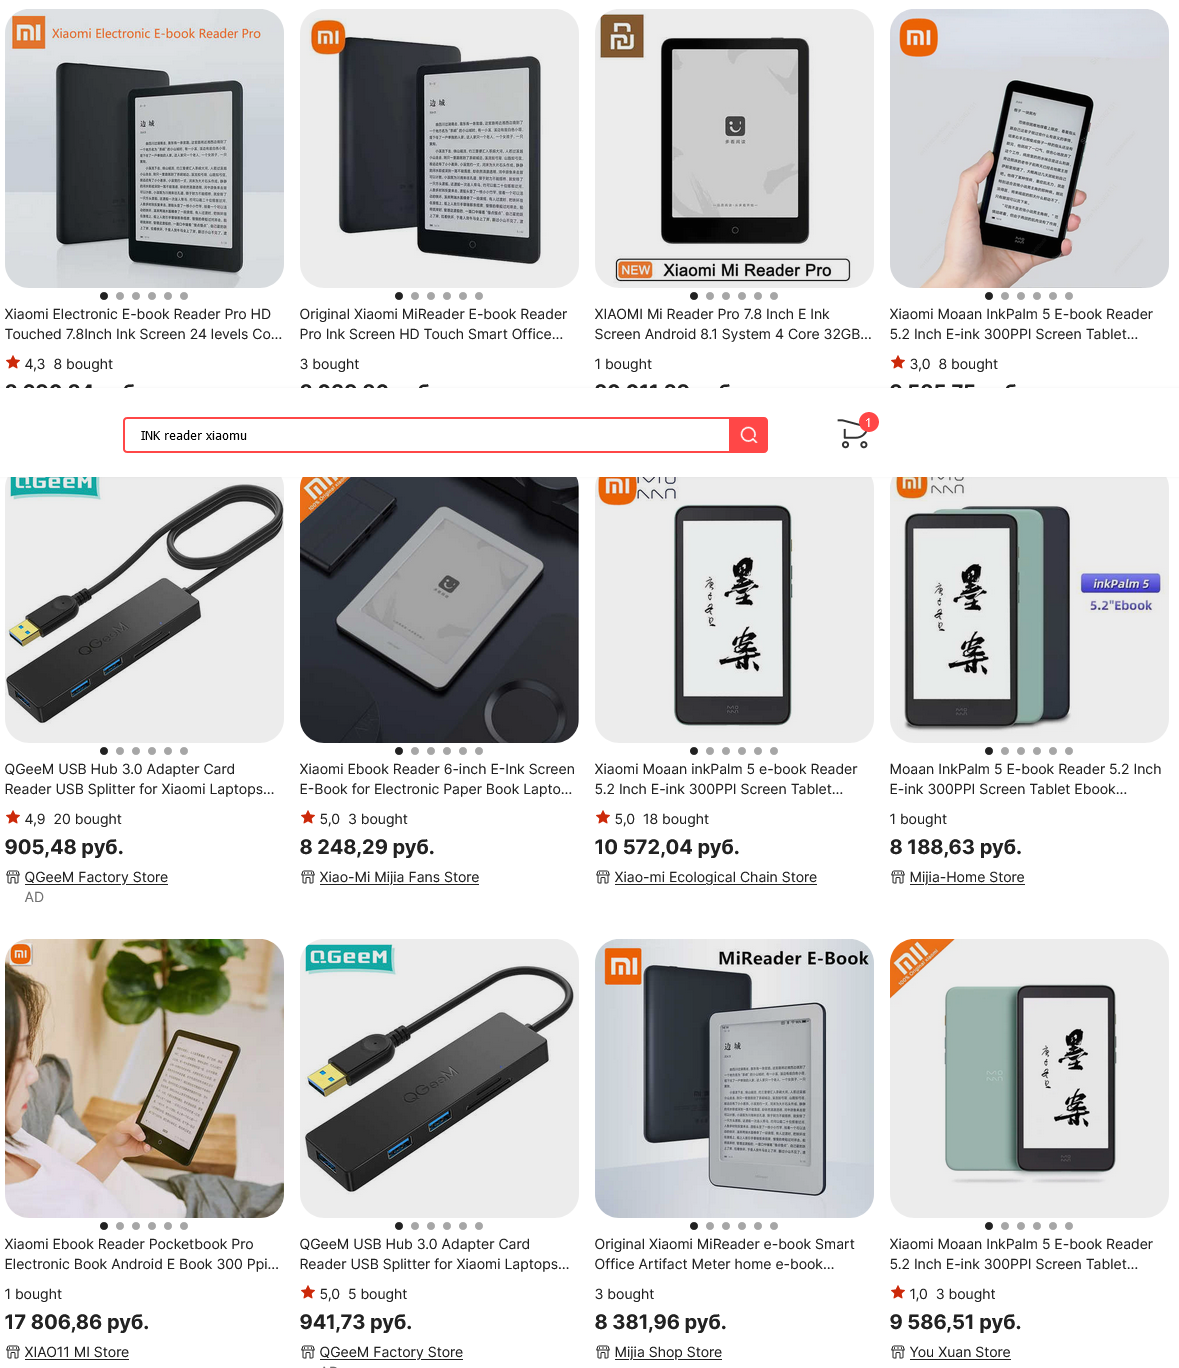Open Xiaomi Mi Reader Pro NEW product image

734,148
